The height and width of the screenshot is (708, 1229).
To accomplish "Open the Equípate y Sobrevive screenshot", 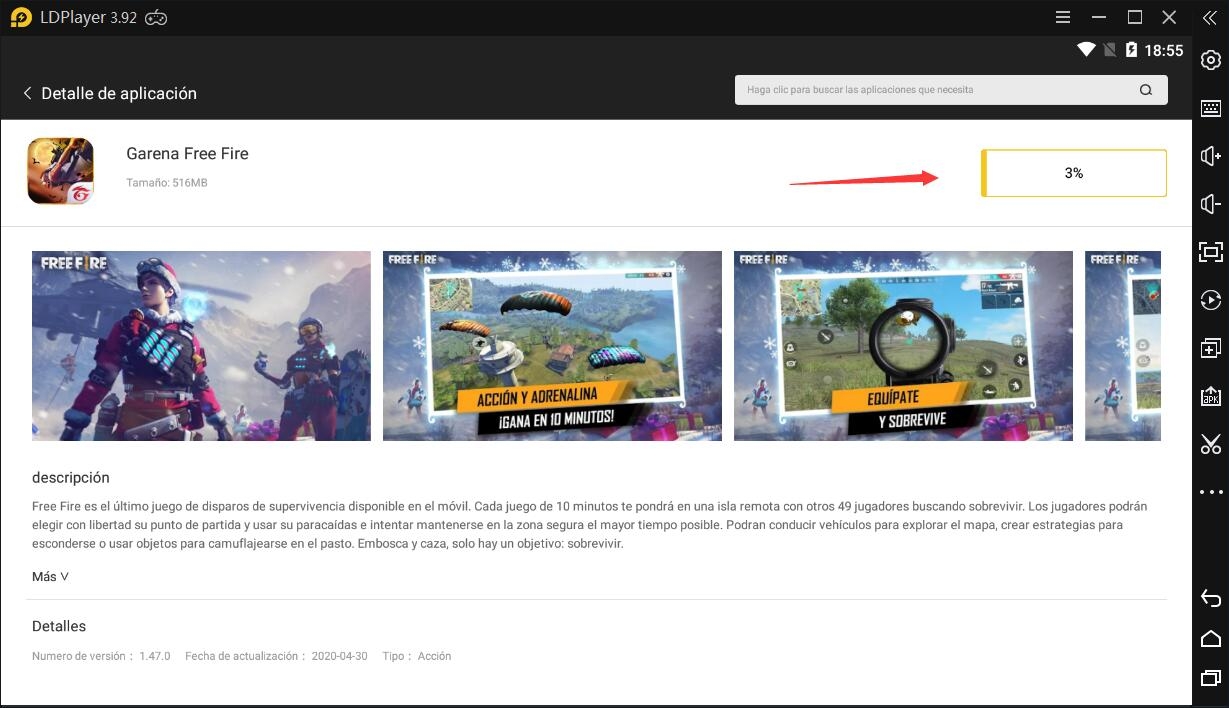I will (903, 346).
